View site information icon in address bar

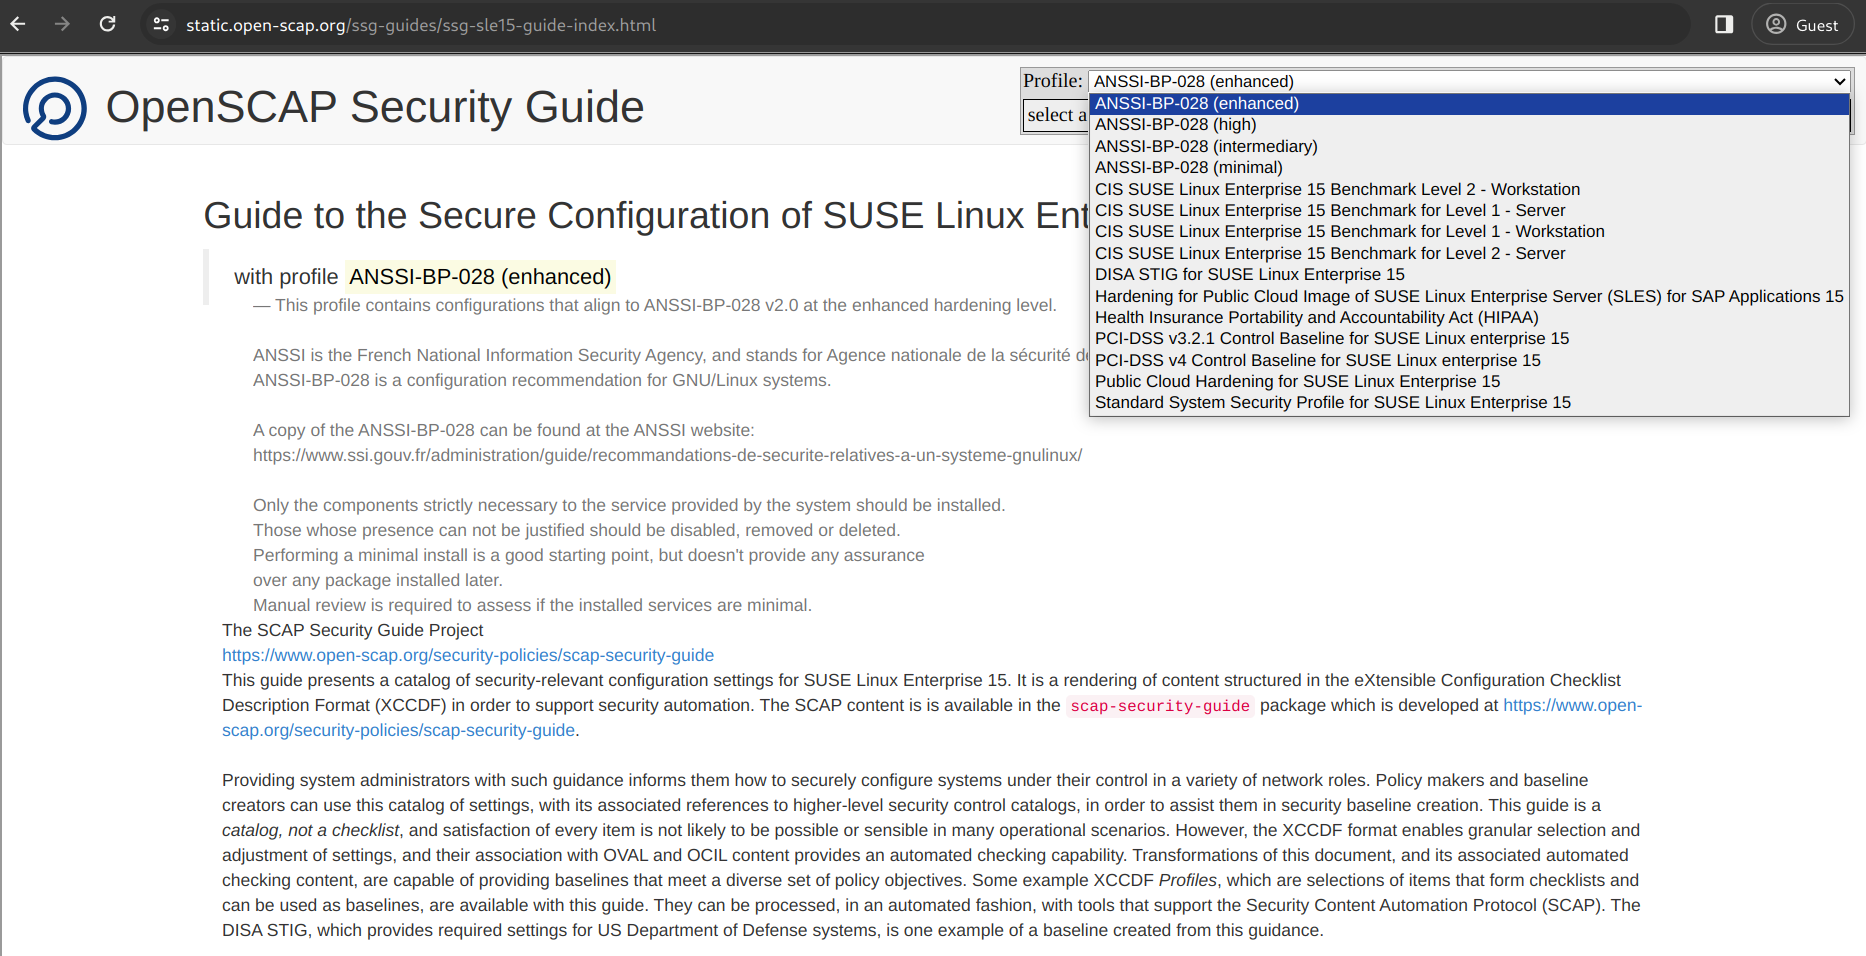(x=160, y=24)
